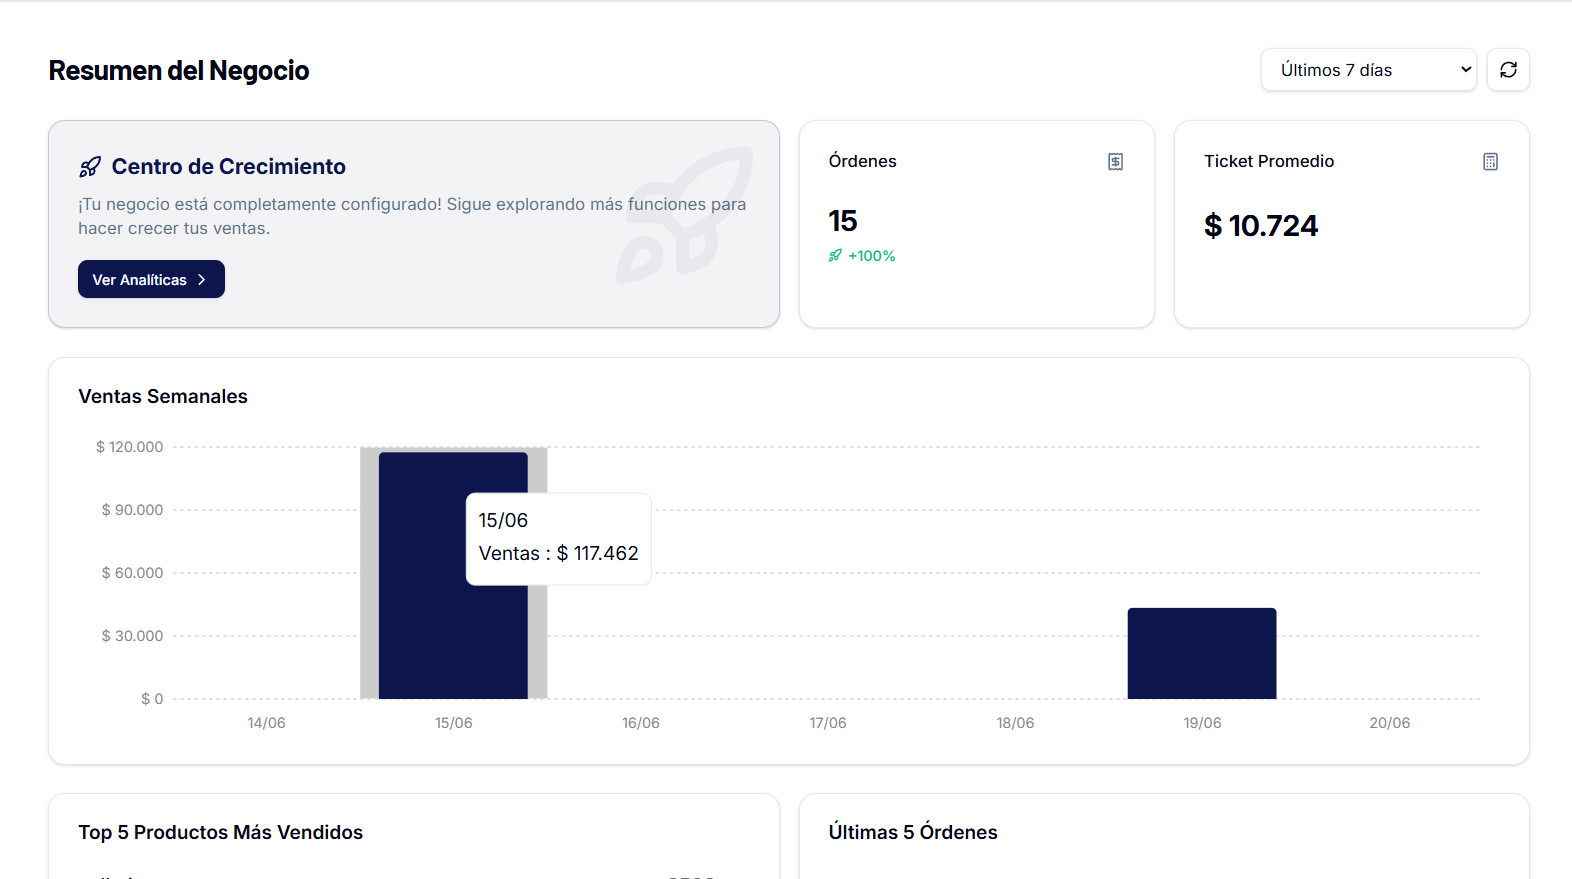Click the calculator icon in Ticket Promedio card
This screenshot has width=1572, height=879.
[1490, 162]
